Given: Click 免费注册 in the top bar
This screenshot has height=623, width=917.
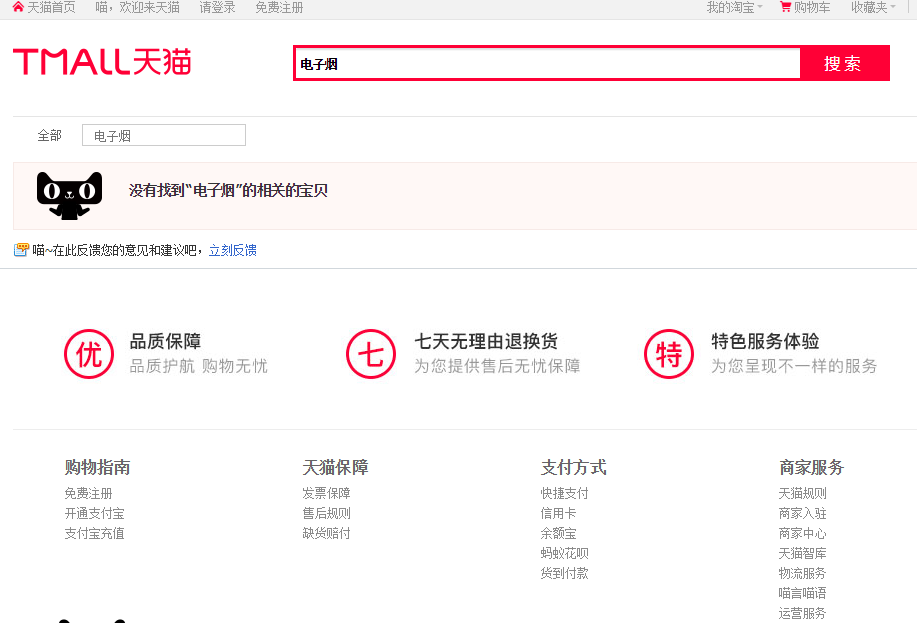Looking at the screenshot, I should click(280, 7).
